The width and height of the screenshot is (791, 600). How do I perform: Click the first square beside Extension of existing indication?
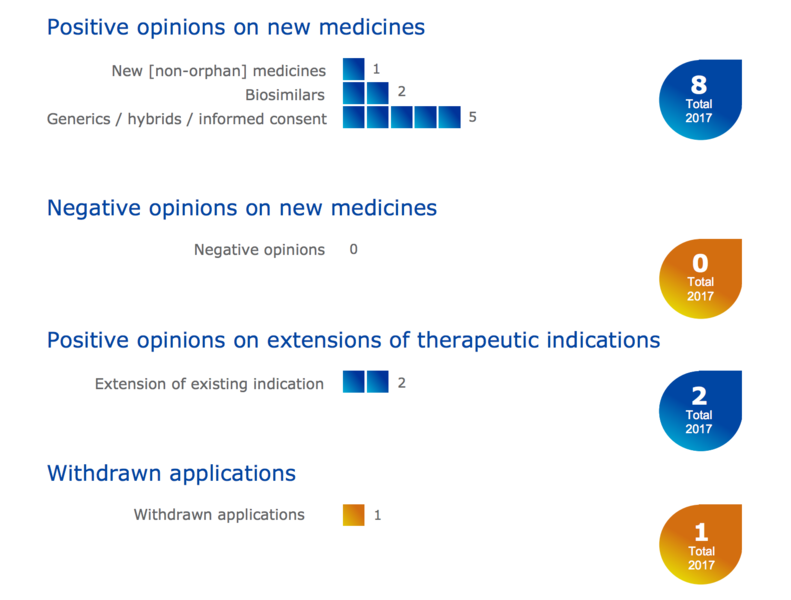354,381
